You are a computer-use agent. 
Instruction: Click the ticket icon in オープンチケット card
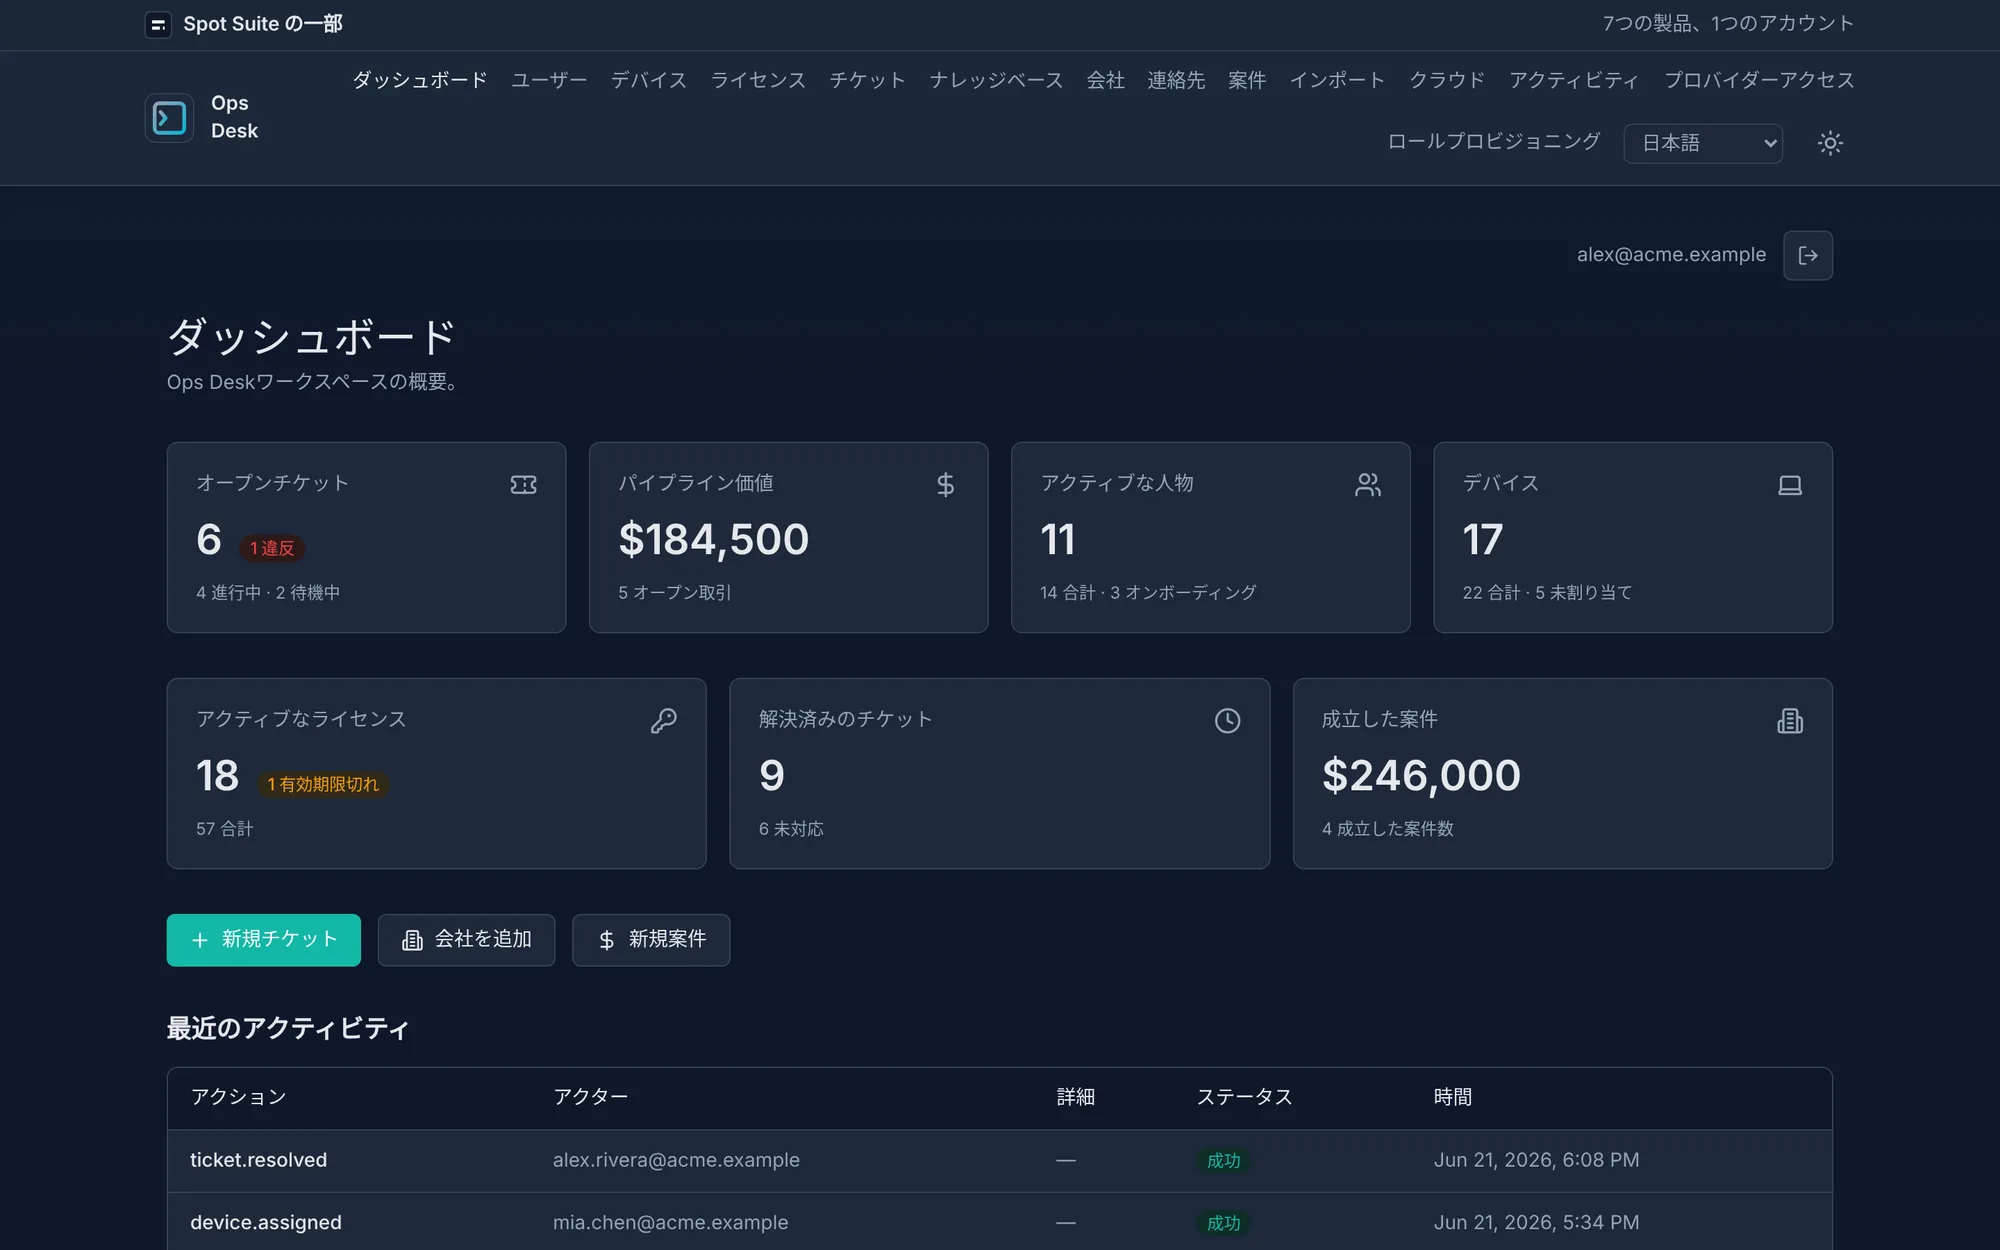point(524,485)
